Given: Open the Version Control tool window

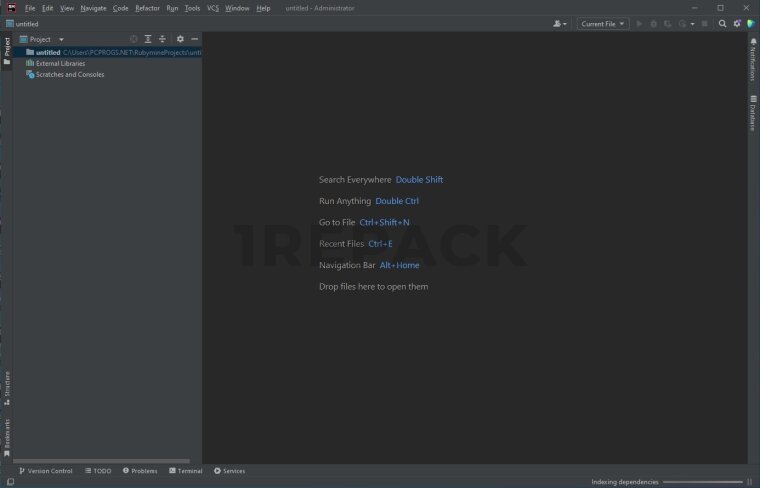Looking at the screenshot, I should [46, 470].
